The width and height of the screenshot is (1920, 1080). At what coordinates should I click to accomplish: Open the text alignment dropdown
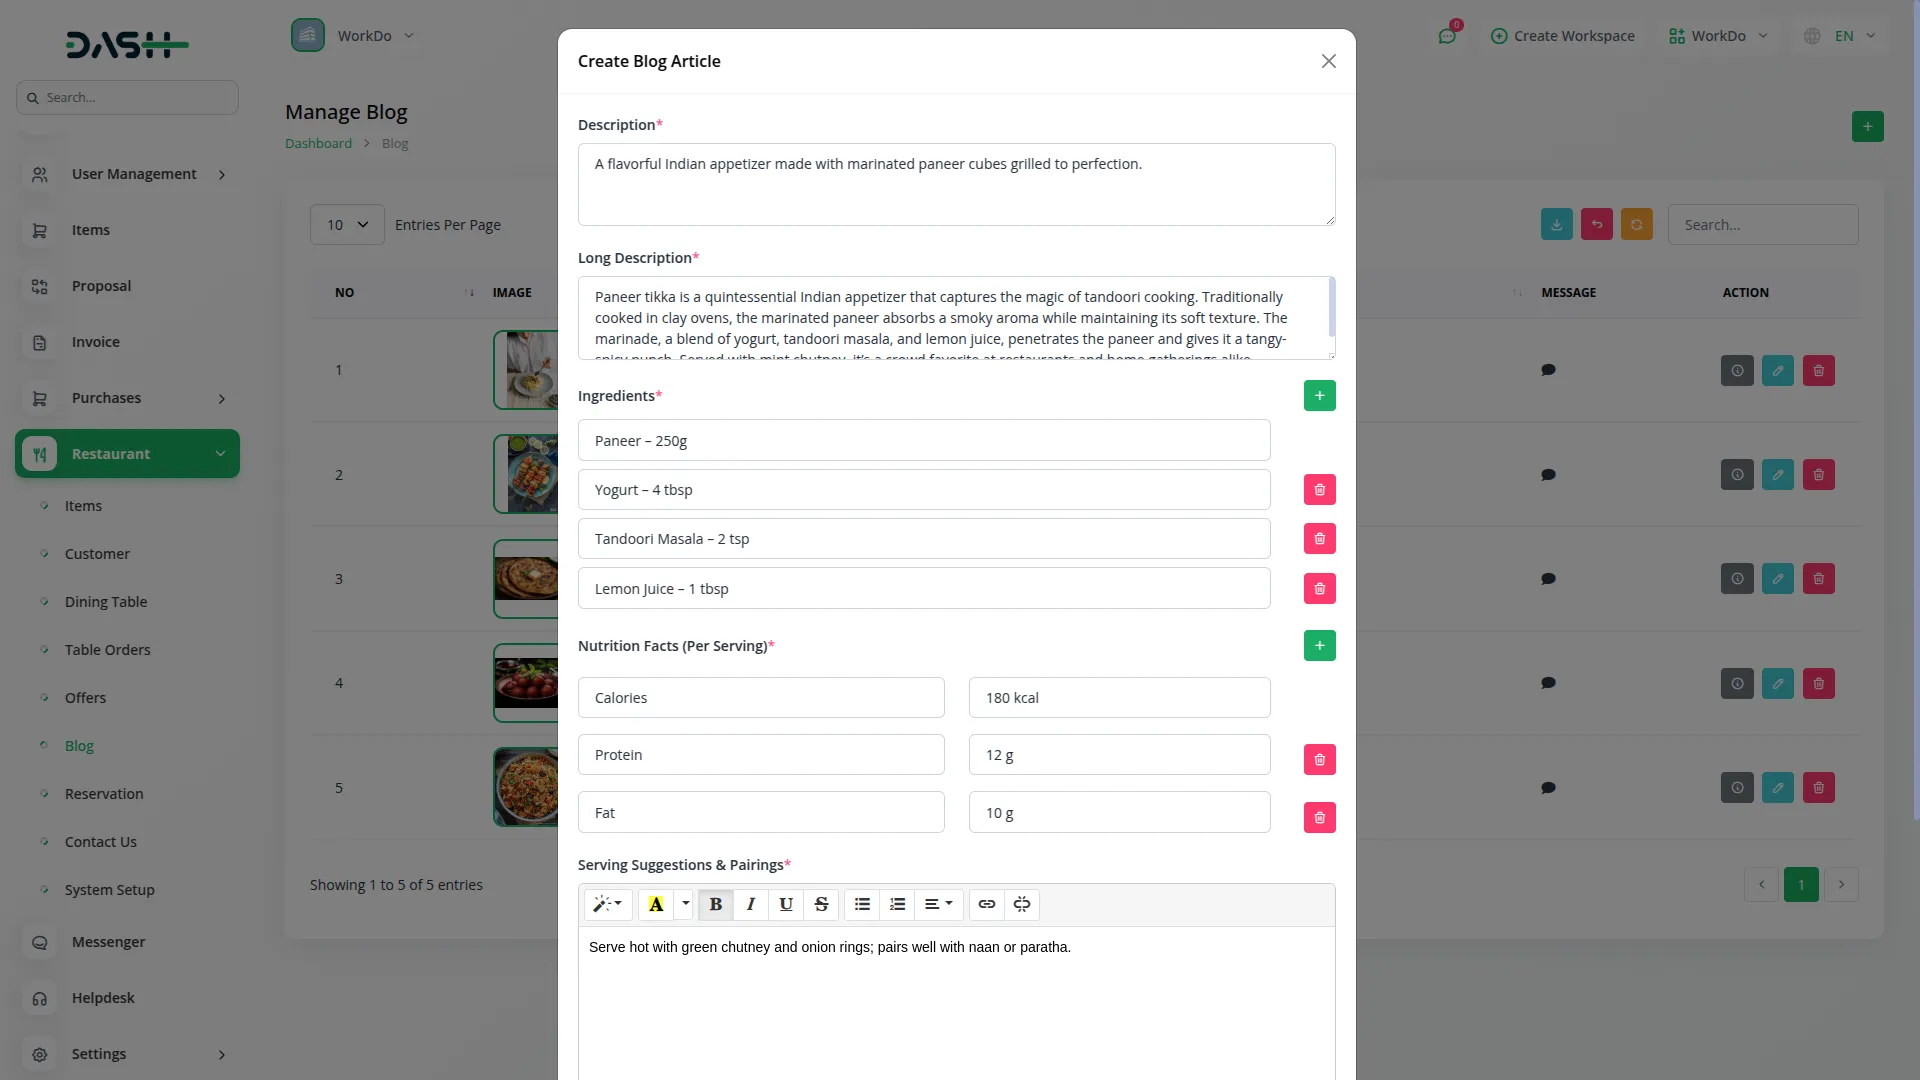[937, 904]
